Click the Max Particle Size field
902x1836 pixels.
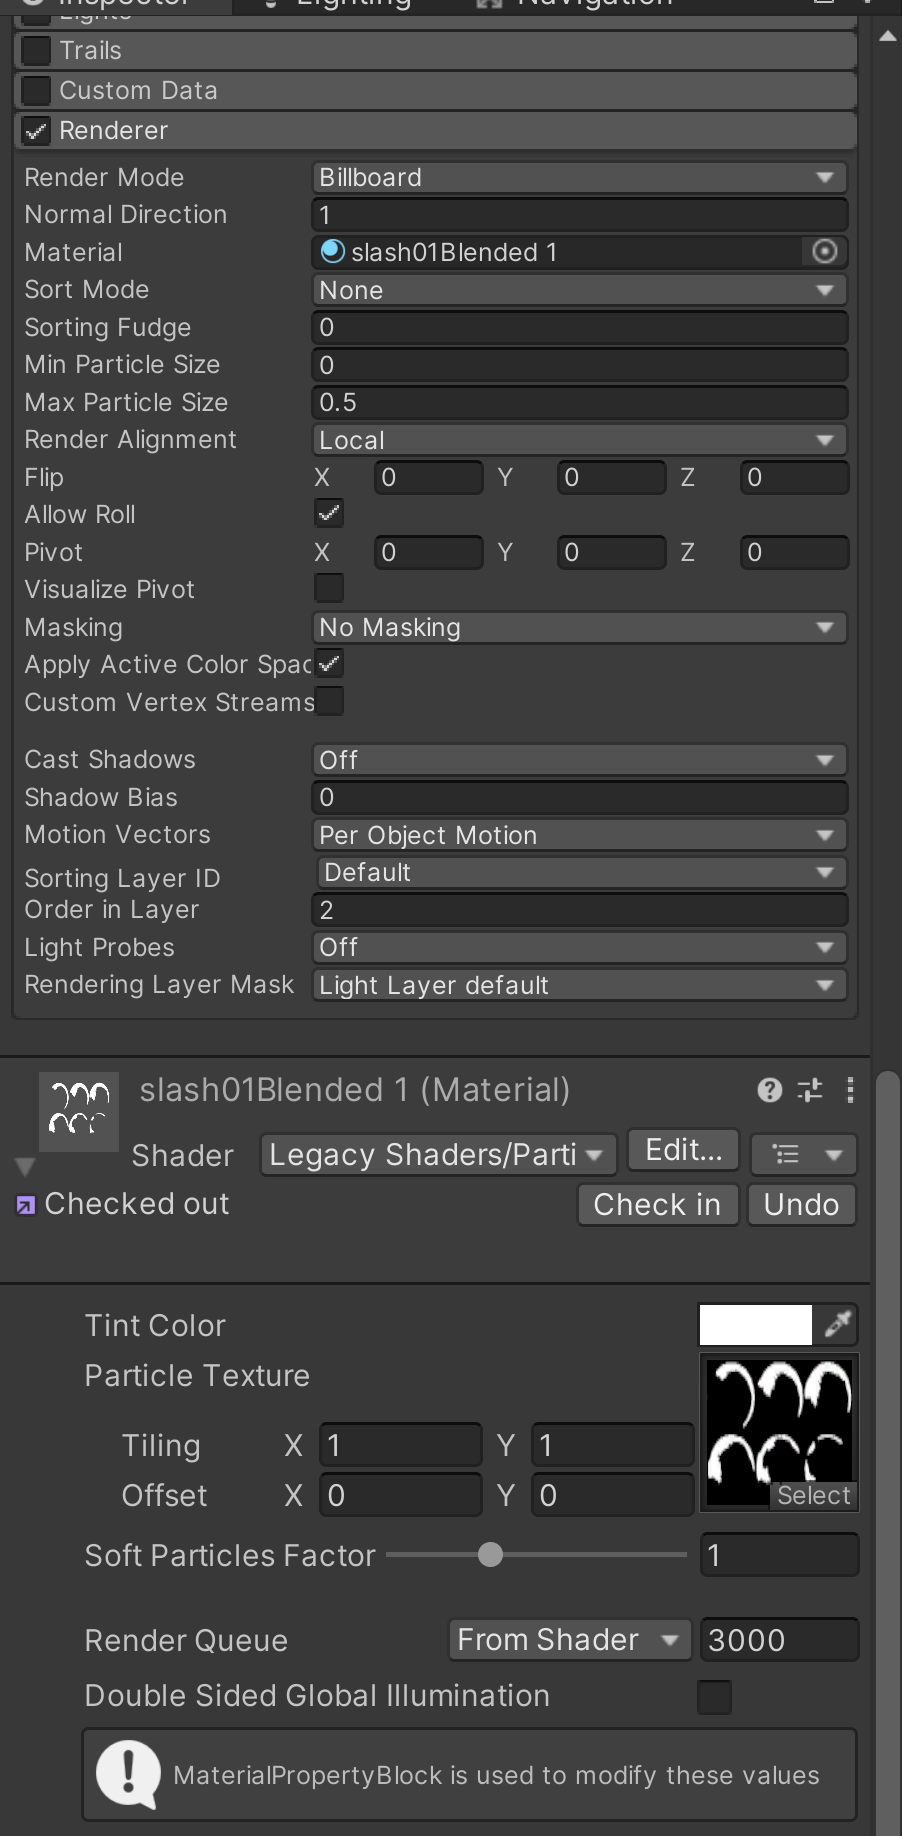coord(579,403)
